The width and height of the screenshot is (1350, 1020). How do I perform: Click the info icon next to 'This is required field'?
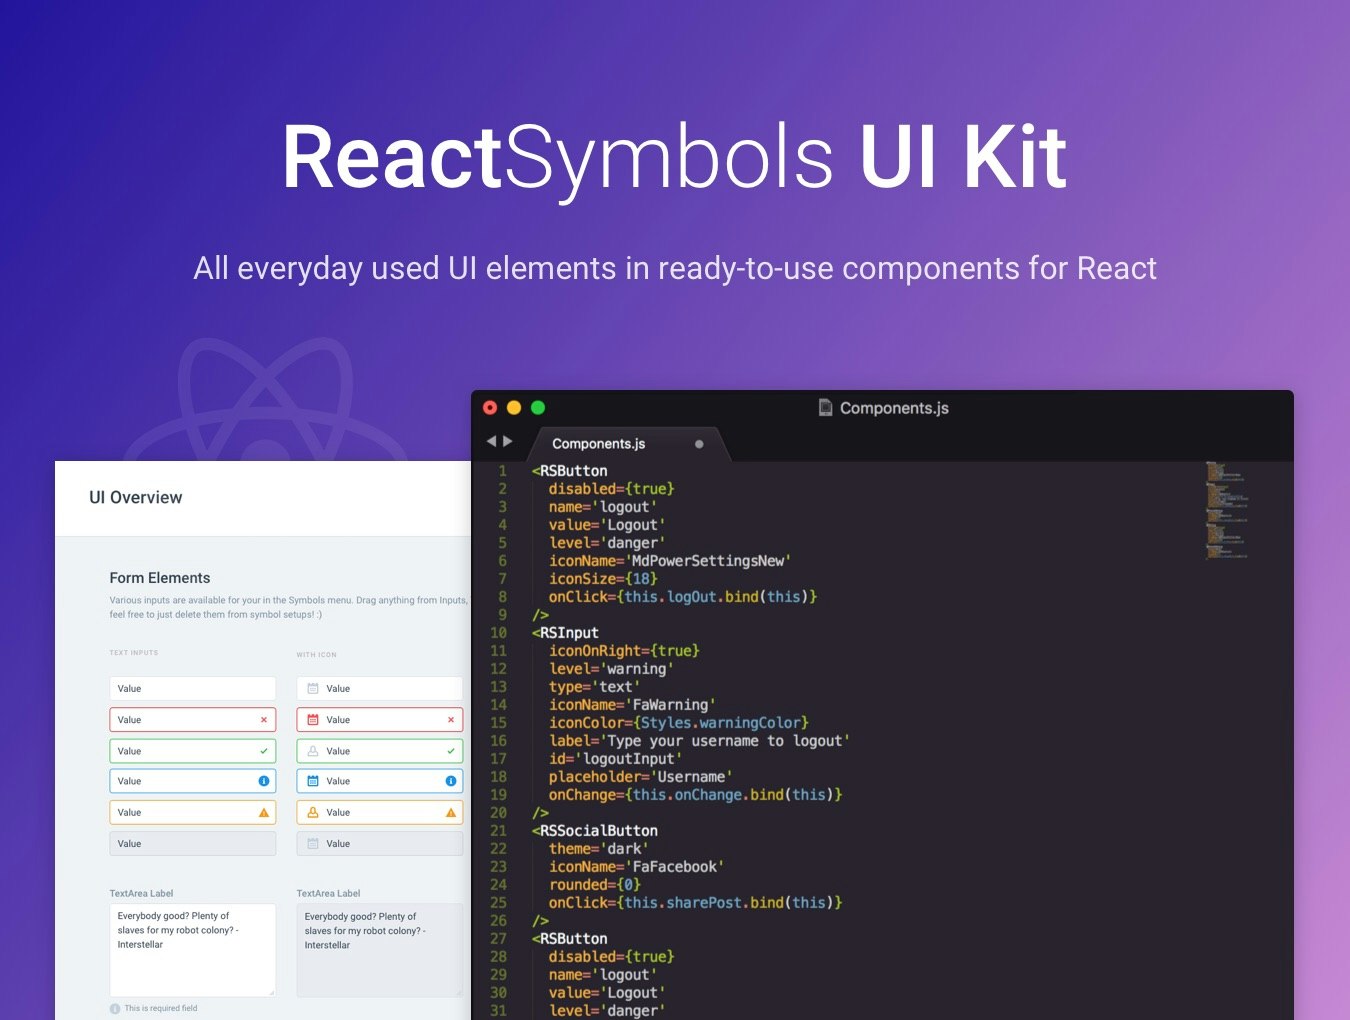point(117,1008)
